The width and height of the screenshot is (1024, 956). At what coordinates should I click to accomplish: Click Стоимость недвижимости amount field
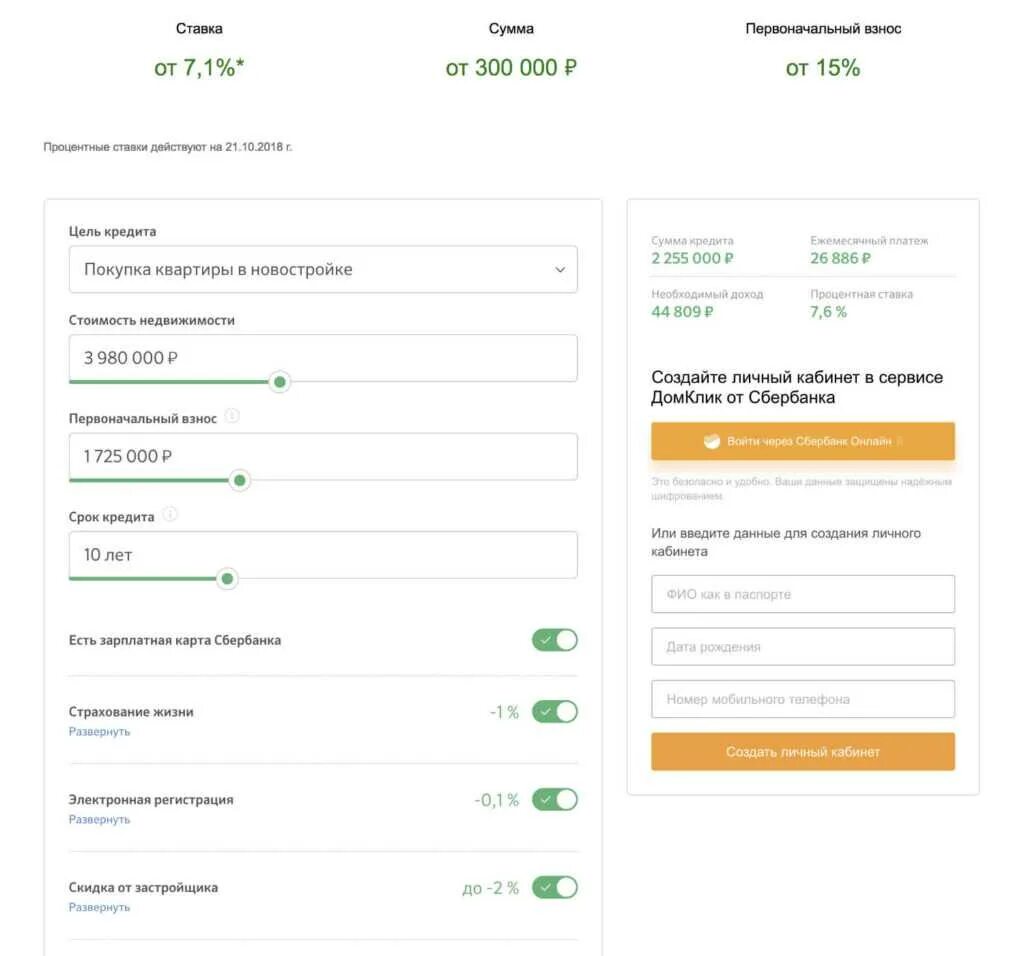[x=323, y=357]
